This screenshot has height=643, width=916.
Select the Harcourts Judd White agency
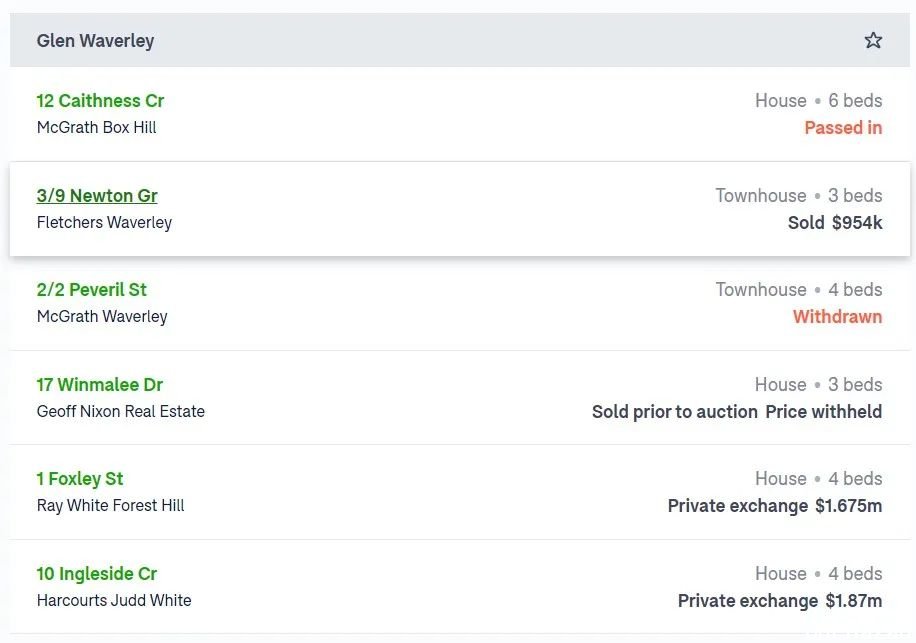[114, 600]
